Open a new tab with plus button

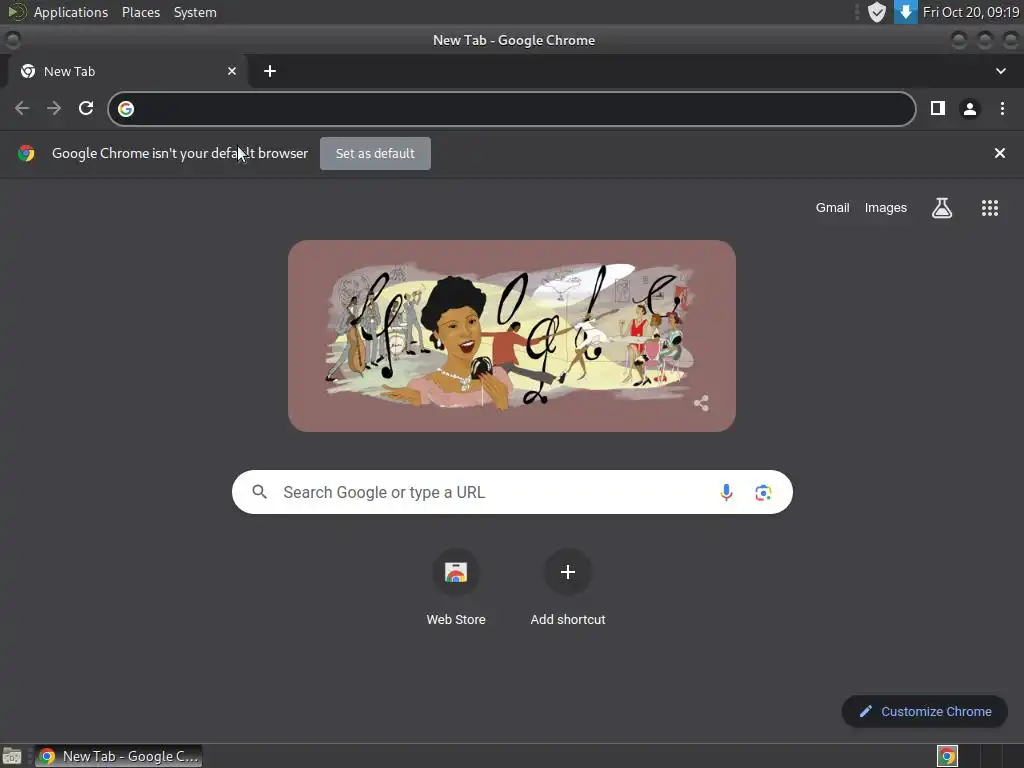click(270, 71)
